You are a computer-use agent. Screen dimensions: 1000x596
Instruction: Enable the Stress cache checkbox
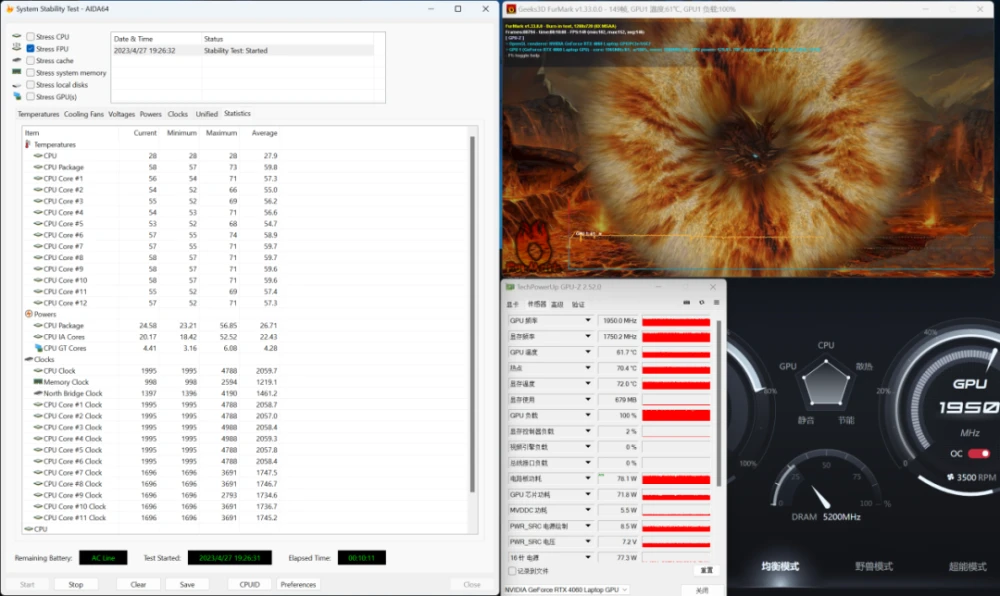pyautogui.click(x=30, y=61)
